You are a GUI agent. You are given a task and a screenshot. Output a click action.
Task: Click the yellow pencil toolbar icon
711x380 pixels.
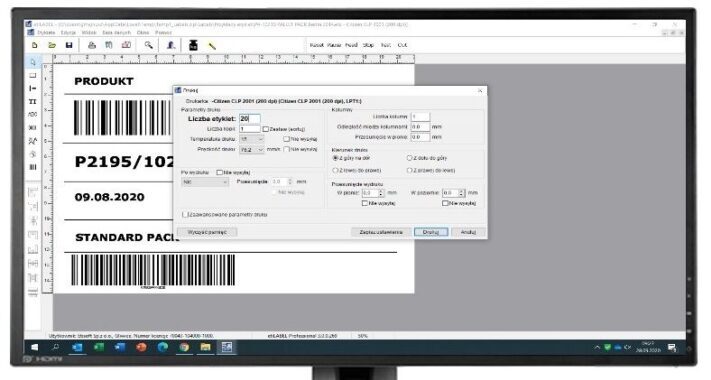(212, 45)
